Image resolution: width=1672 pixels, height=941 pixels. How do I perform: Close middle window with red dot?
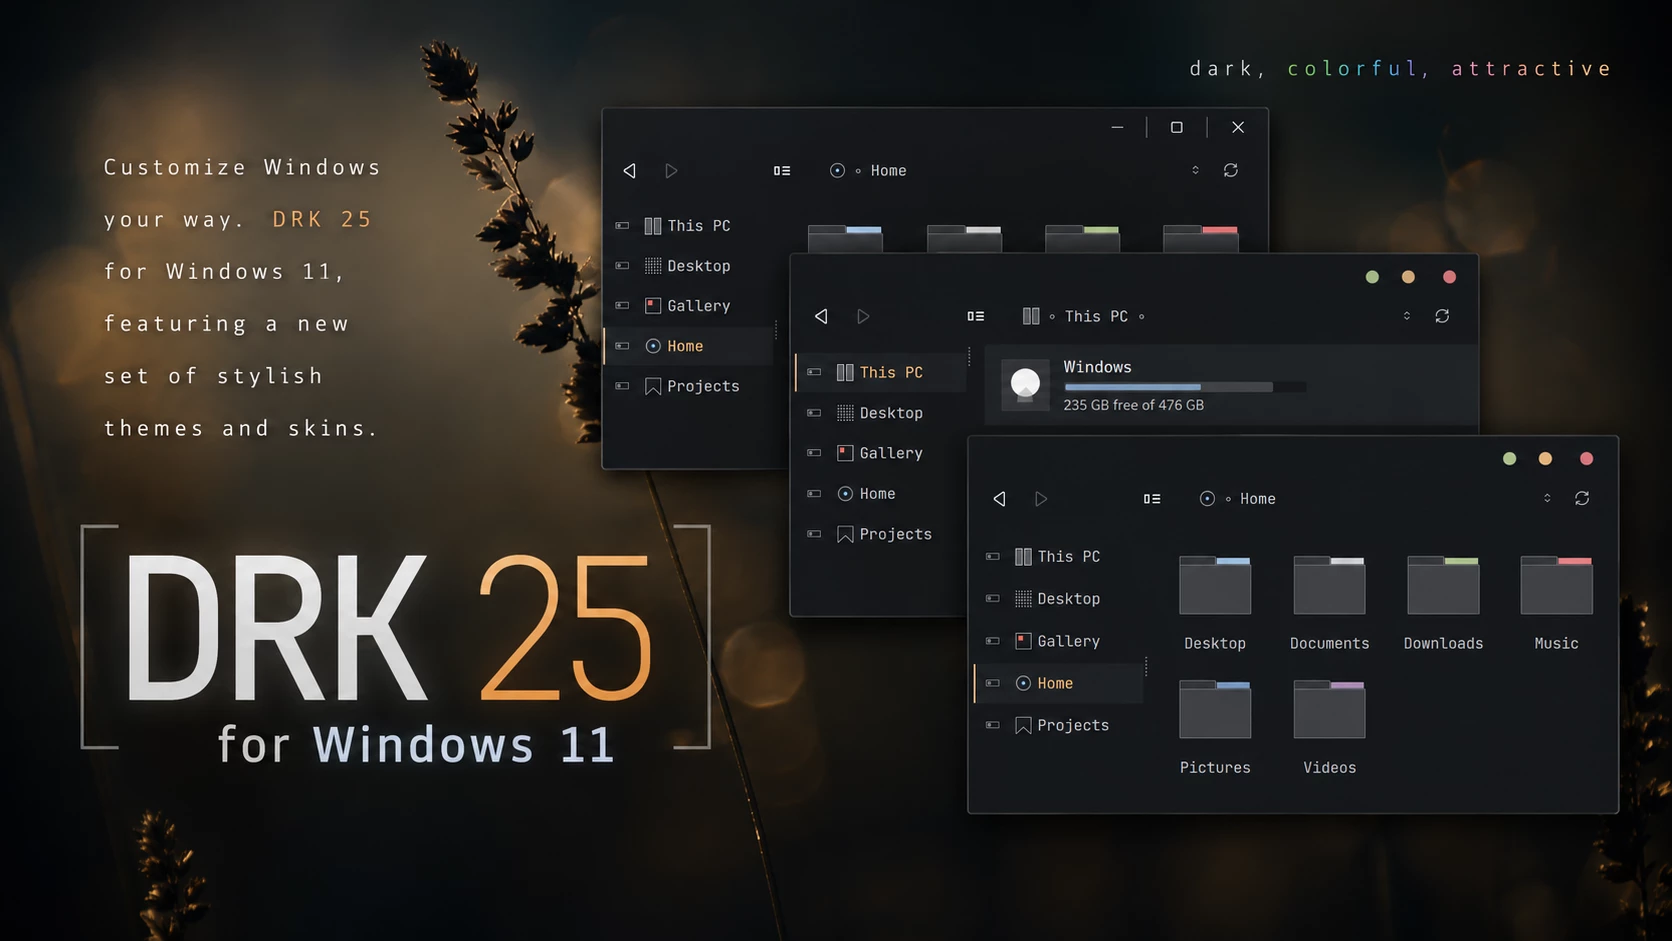coord(1449,277)
